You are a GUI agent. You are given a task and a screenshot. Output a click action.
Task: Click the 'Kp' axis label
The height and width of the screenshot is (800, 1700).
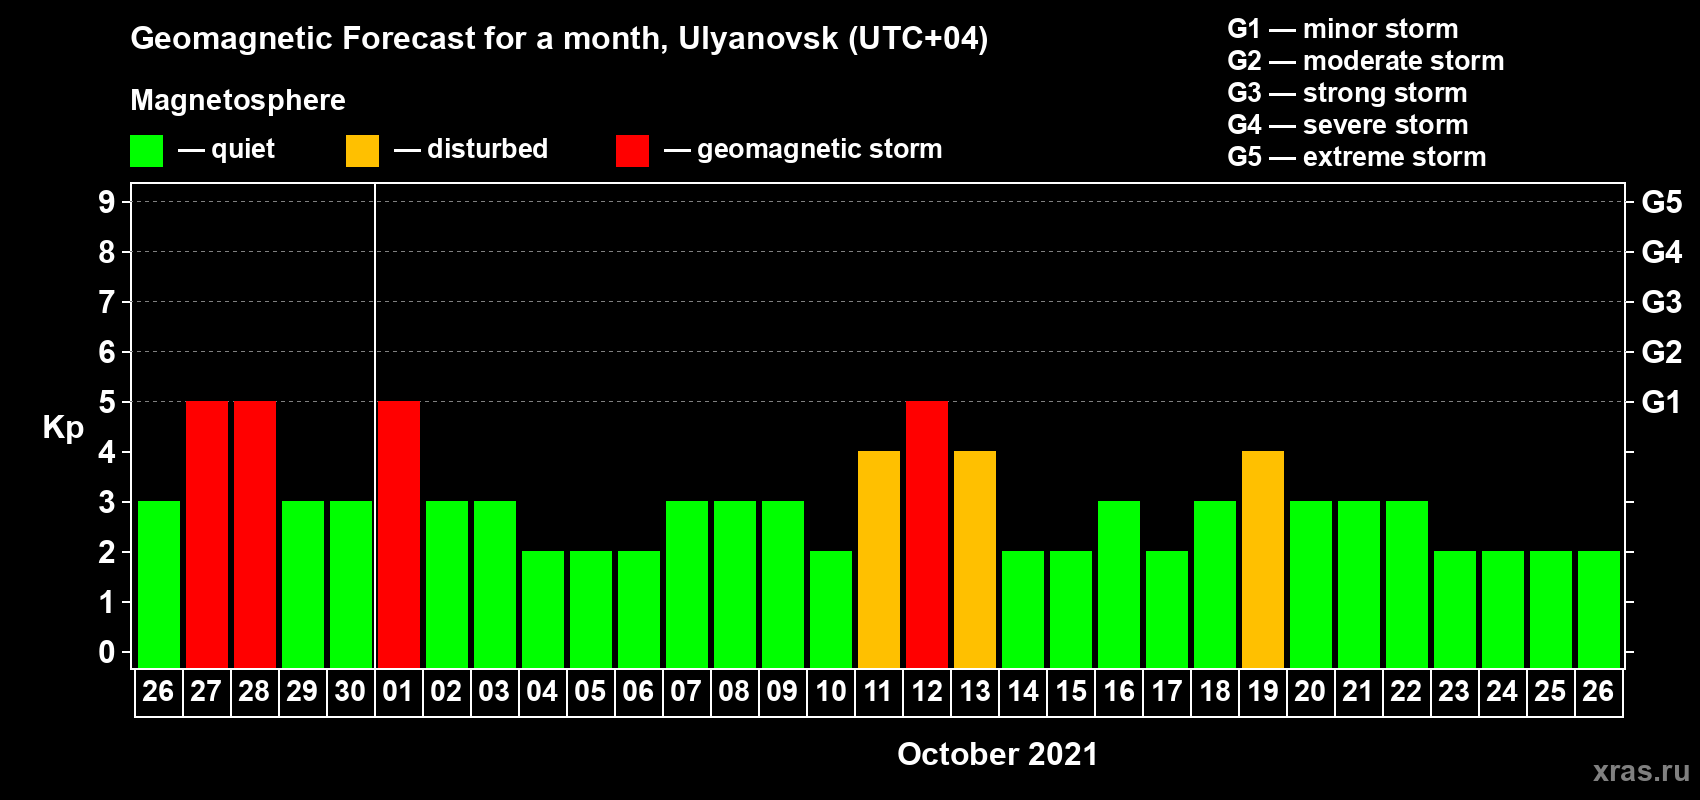63,428
